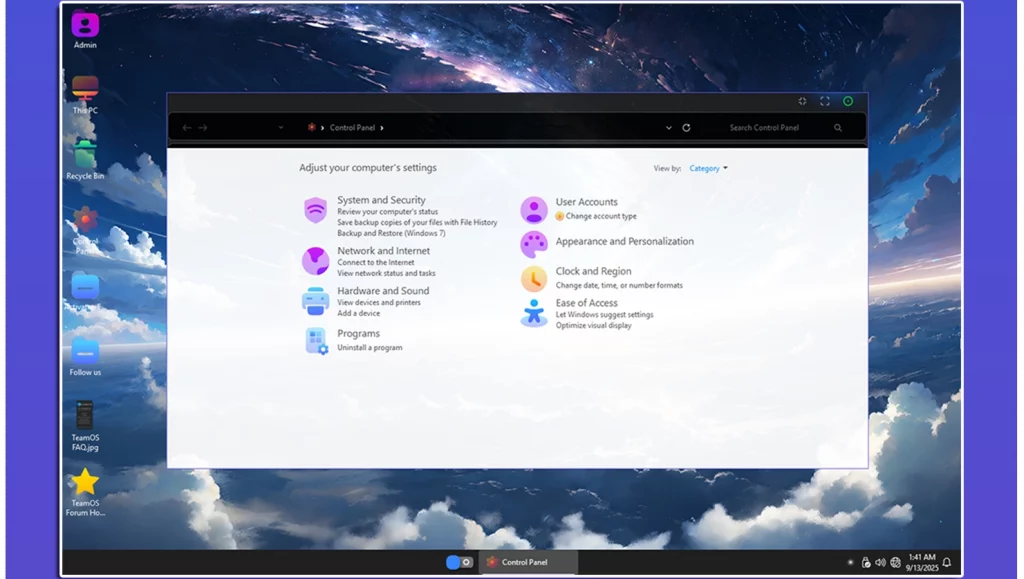Click the Ease of Access icon
1024x579 pixels.
click(534, 313)
